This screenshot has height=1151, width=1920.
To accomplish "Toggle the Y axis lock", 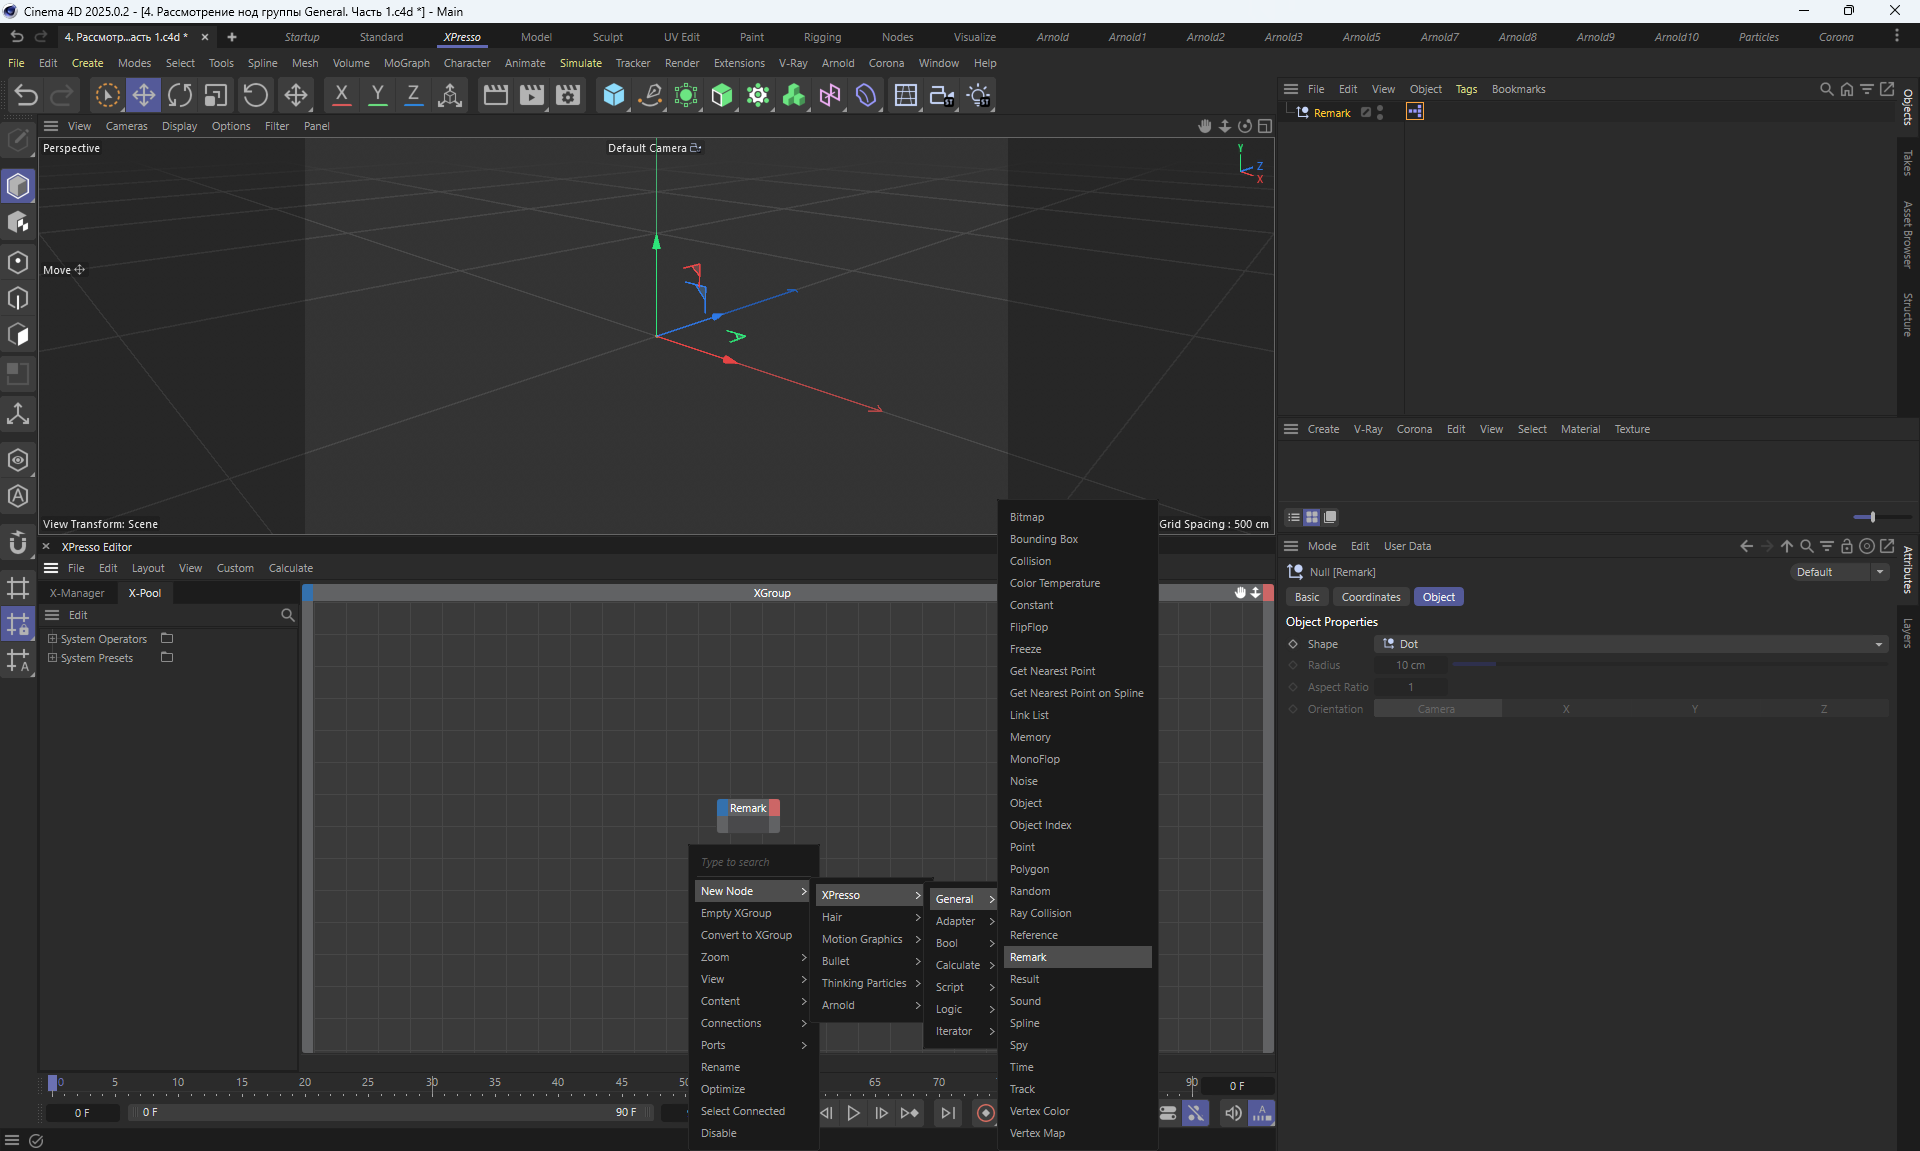I will (377, 95).
